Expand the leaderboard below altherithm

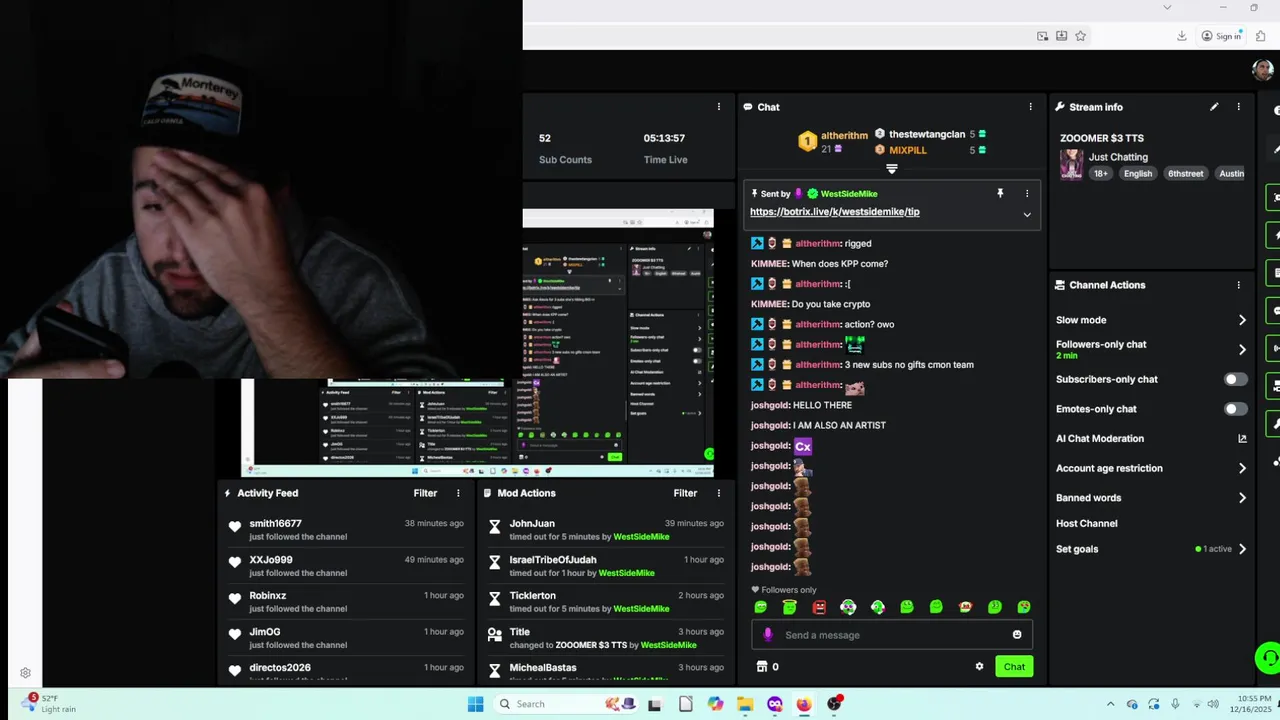pos(892,169)
